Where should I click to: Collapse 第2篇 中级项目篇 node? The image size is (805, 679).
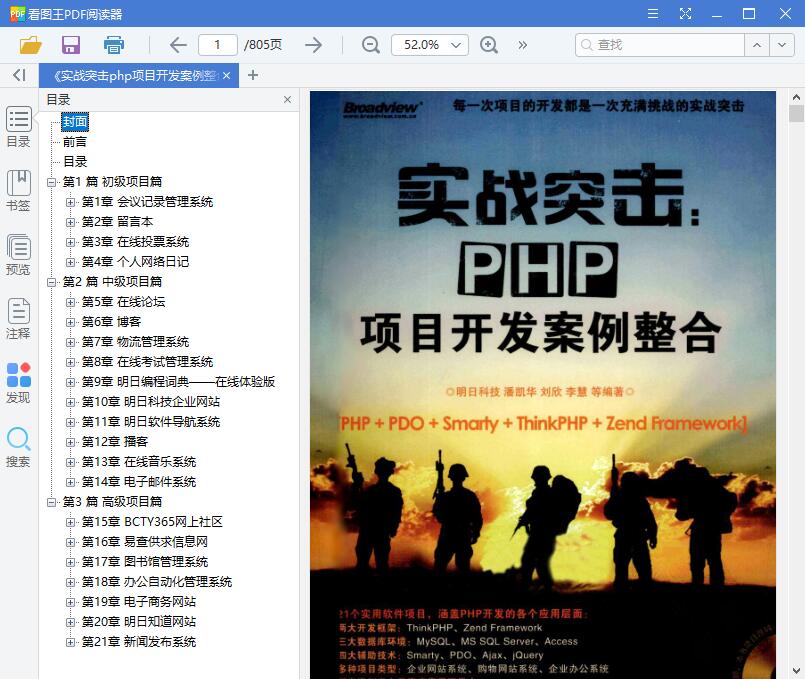[51, 282]
